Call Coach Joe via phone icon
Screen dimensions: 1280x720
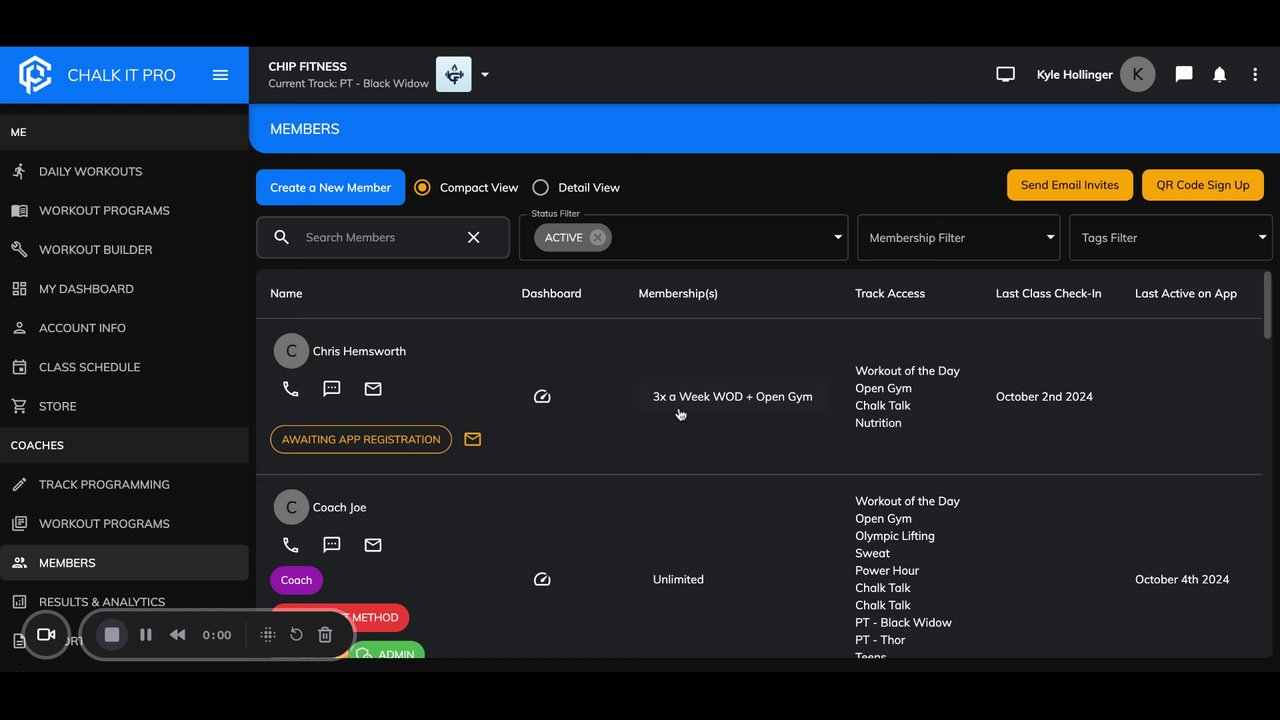(x=291, y=545)
